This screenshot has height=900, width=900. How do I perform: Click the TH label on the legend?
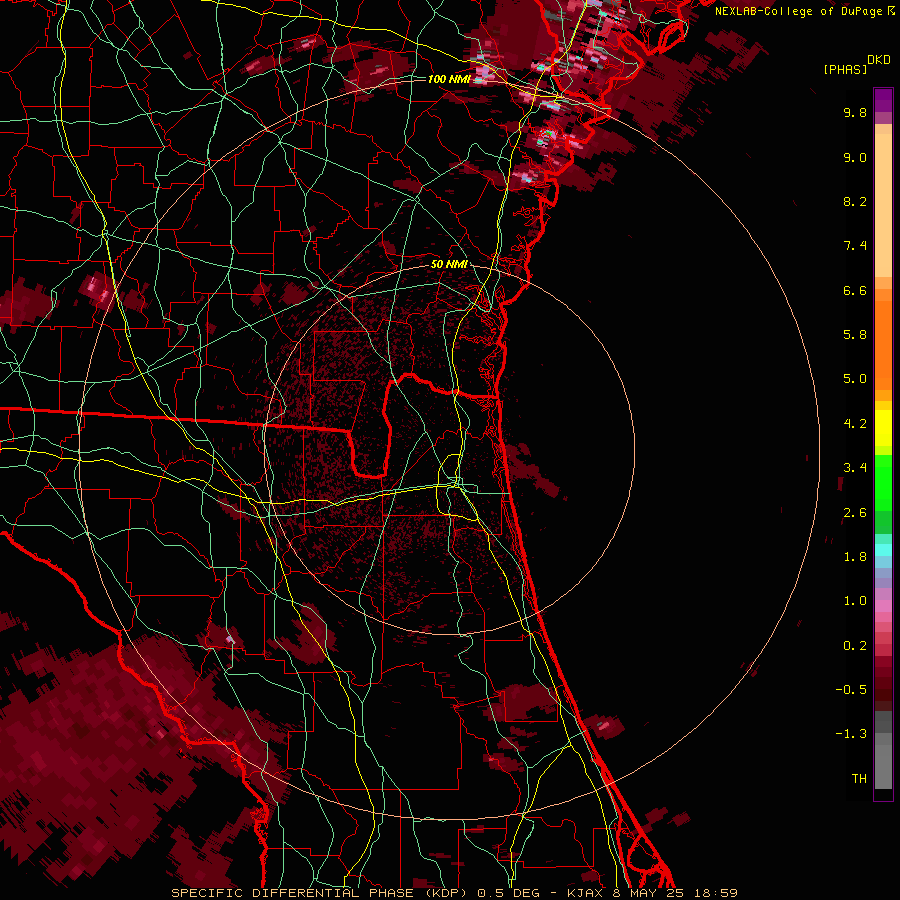coord(859,779)
